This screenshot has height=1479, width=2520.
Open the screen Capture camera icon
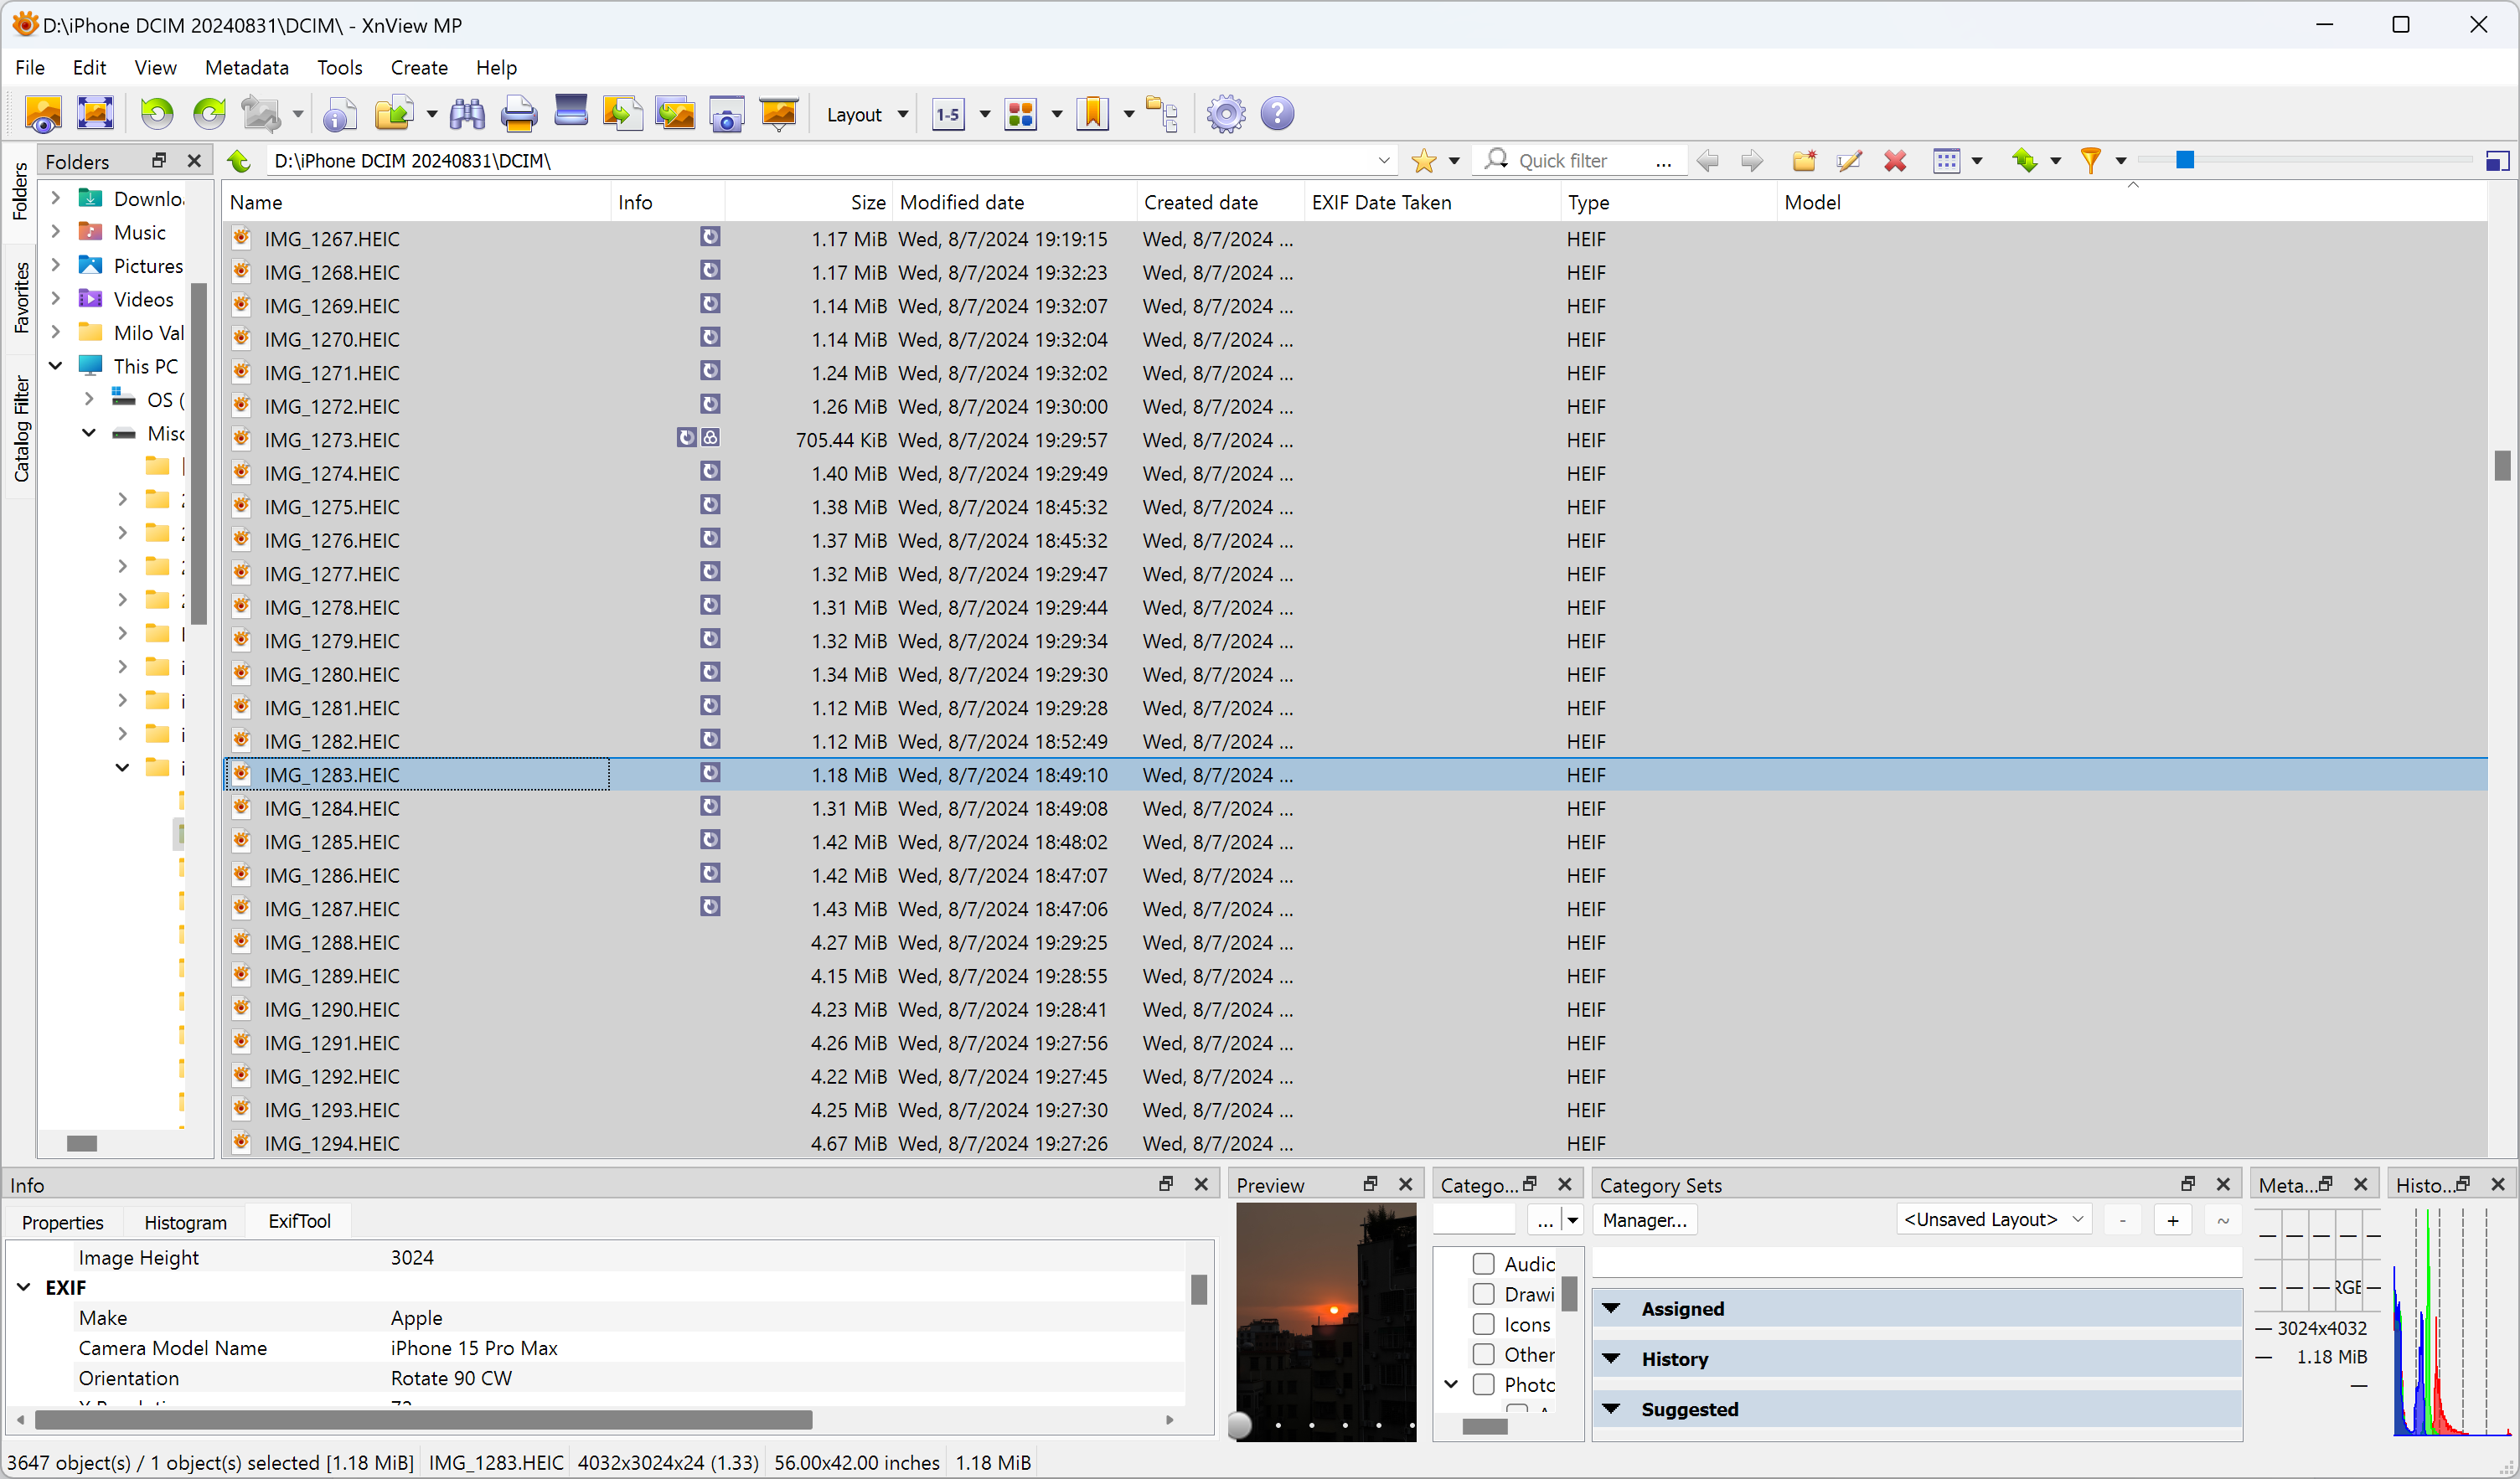726,114
